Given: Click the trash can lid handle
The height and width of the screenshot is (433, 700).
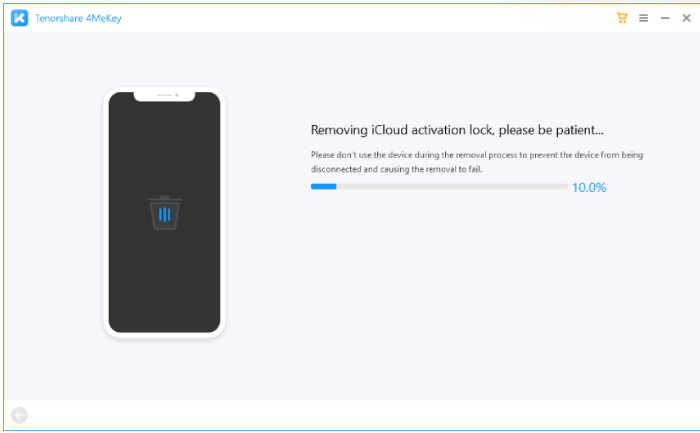Looking at the screenshot, I should coord(165,197).
